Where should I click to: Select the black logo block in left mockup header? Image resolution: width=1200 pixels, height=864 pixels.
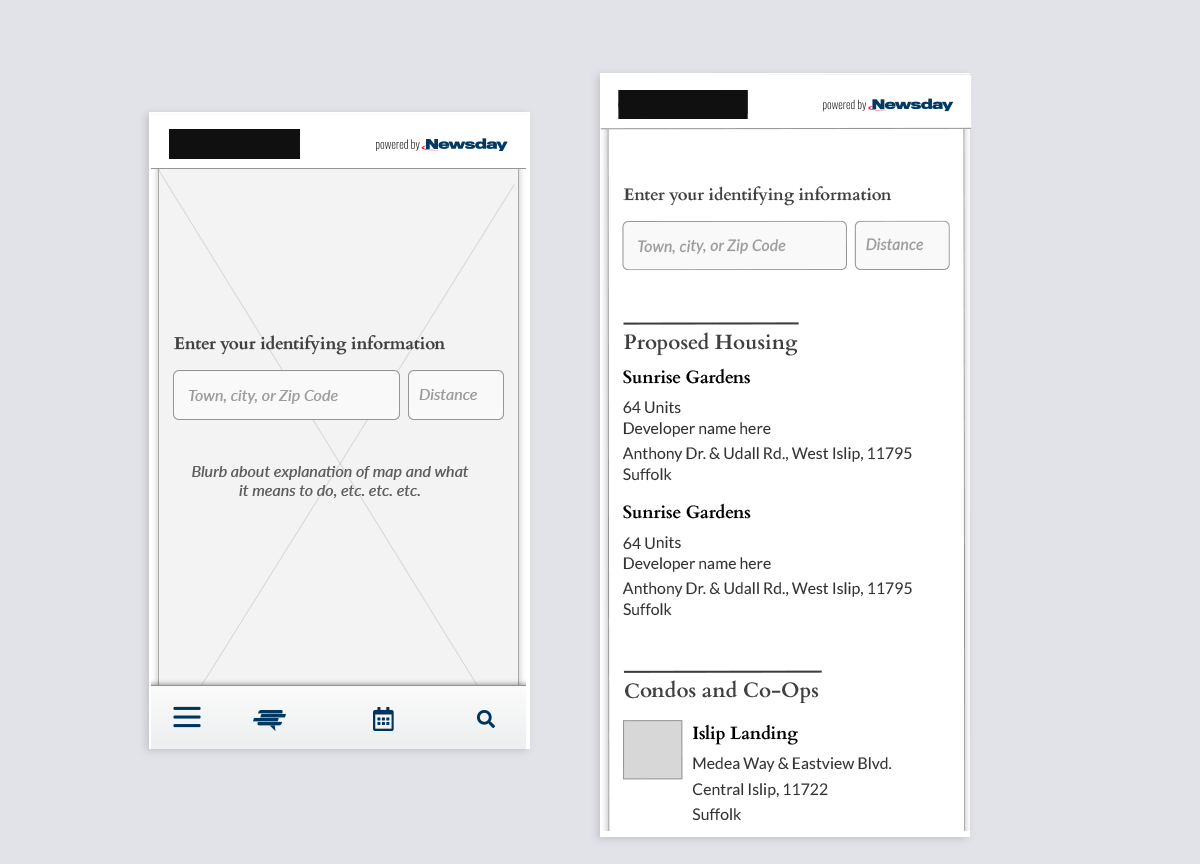click(234, 144)
